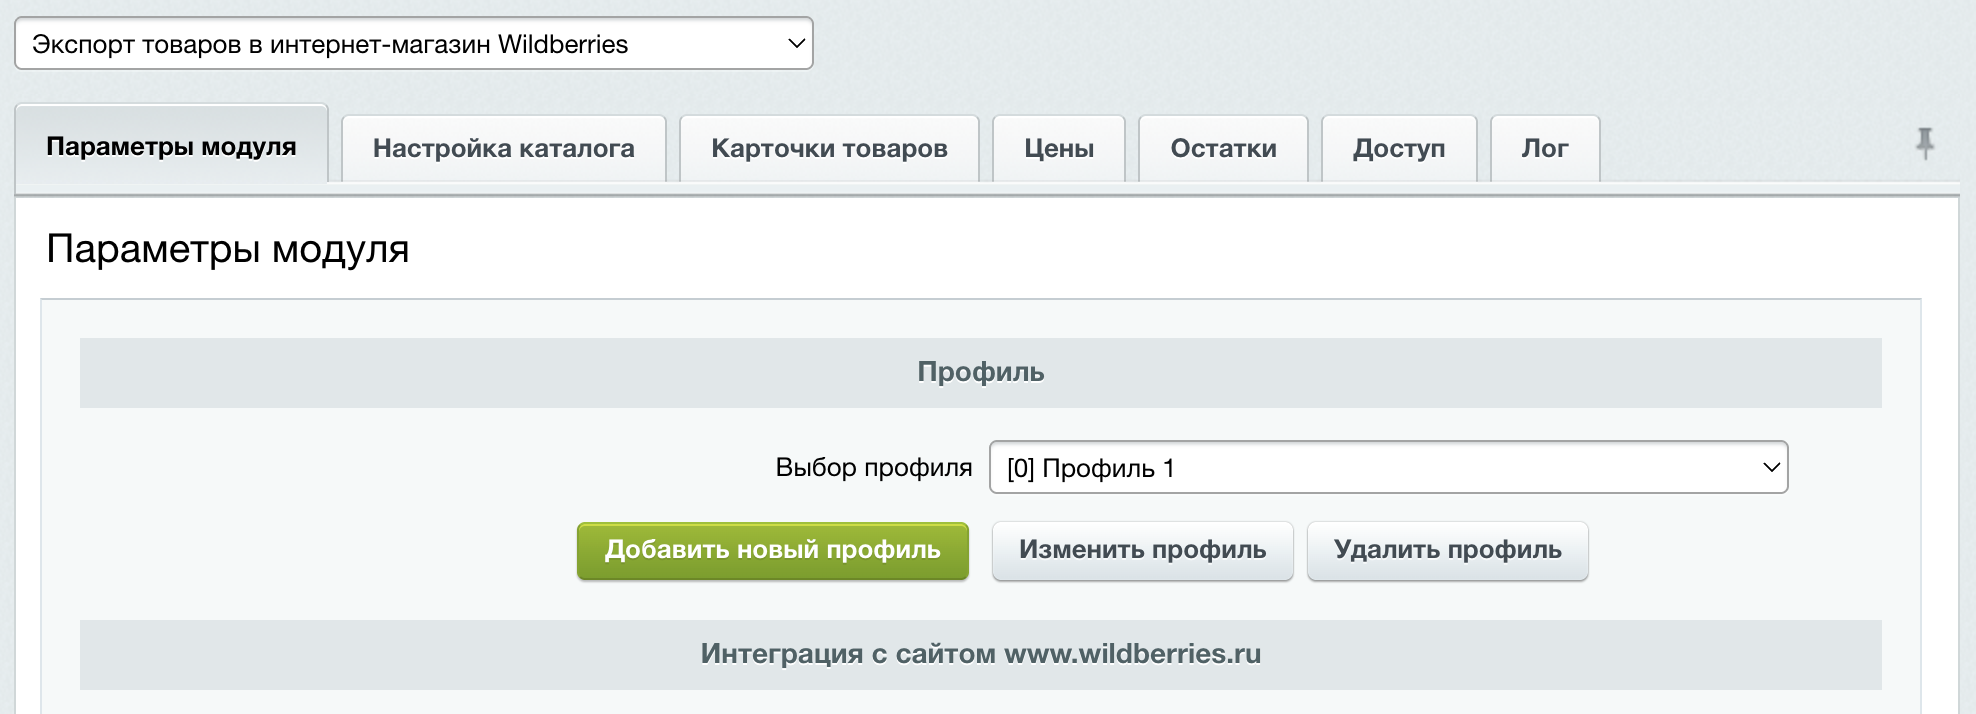Click the Выбор профиля field label

tap(873, 468)
